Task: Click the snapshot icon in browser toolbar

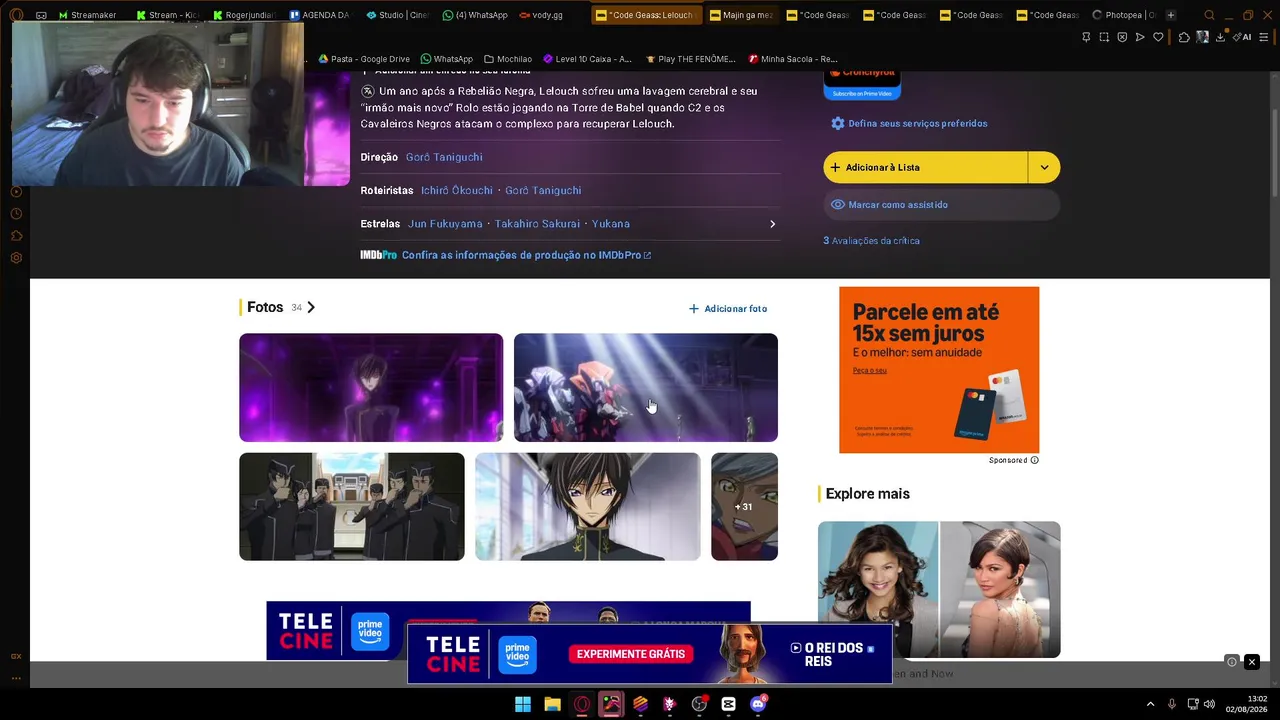Action: 1104,37
